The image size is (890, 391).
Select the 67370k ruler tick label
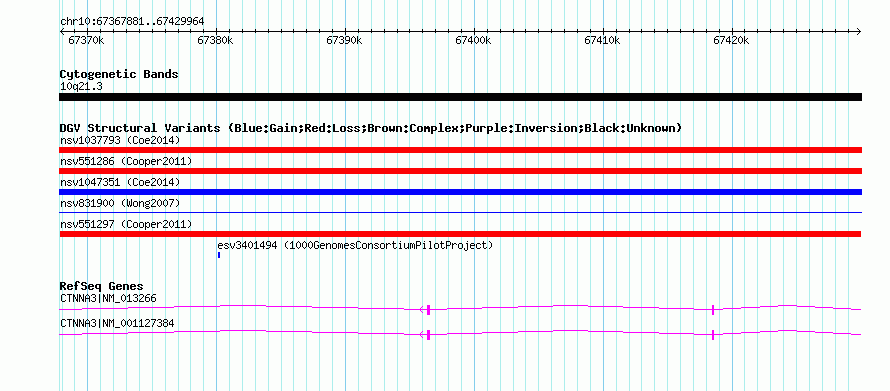coord(86,40)
